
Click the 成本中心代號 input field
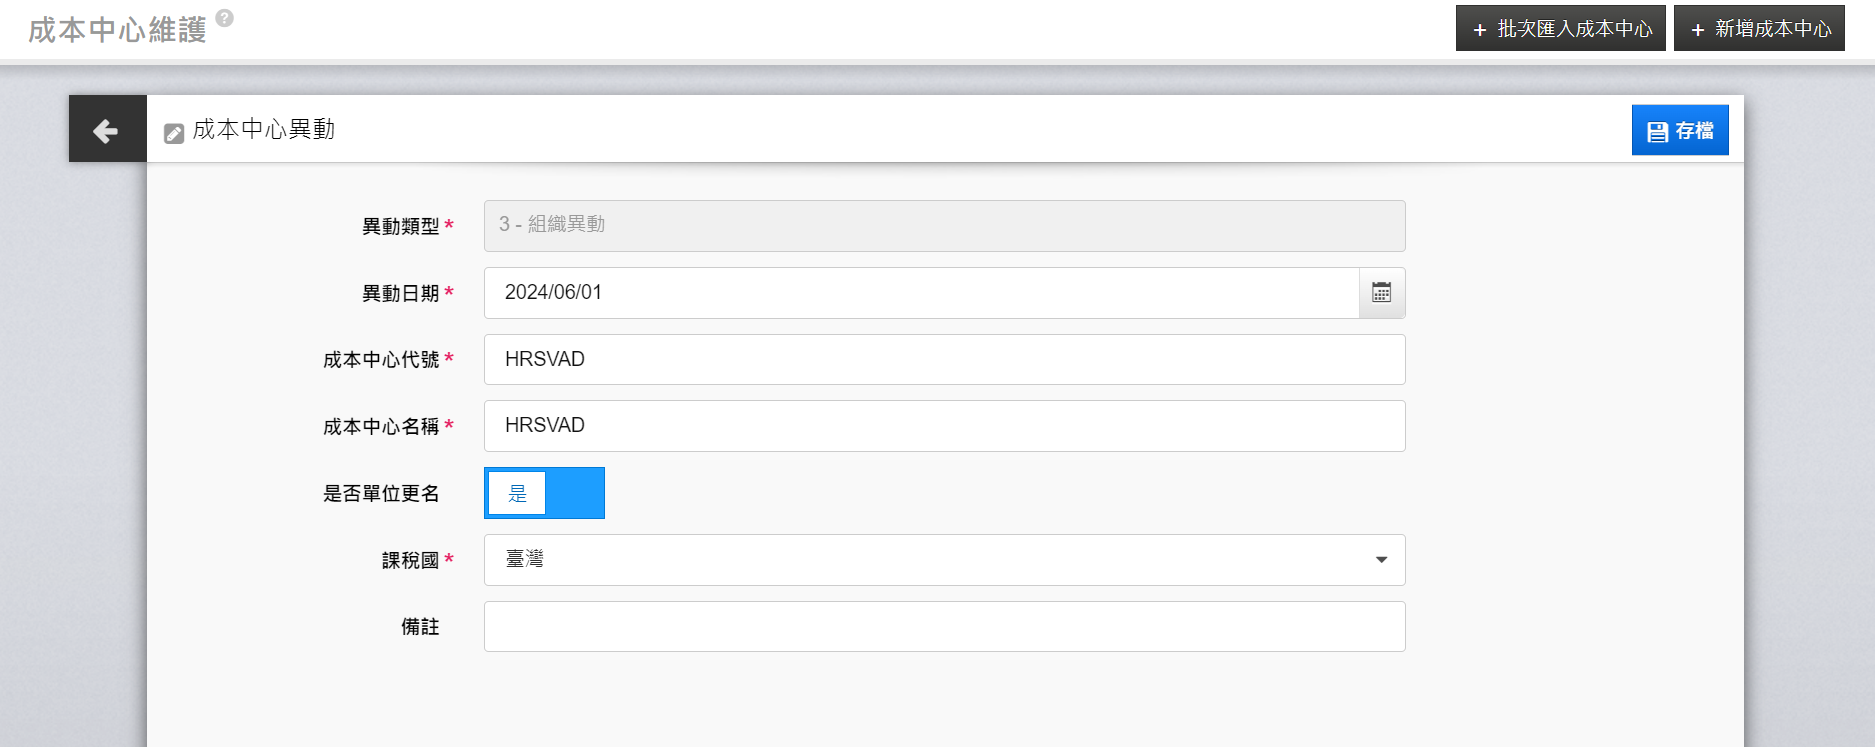click(944, 360)
